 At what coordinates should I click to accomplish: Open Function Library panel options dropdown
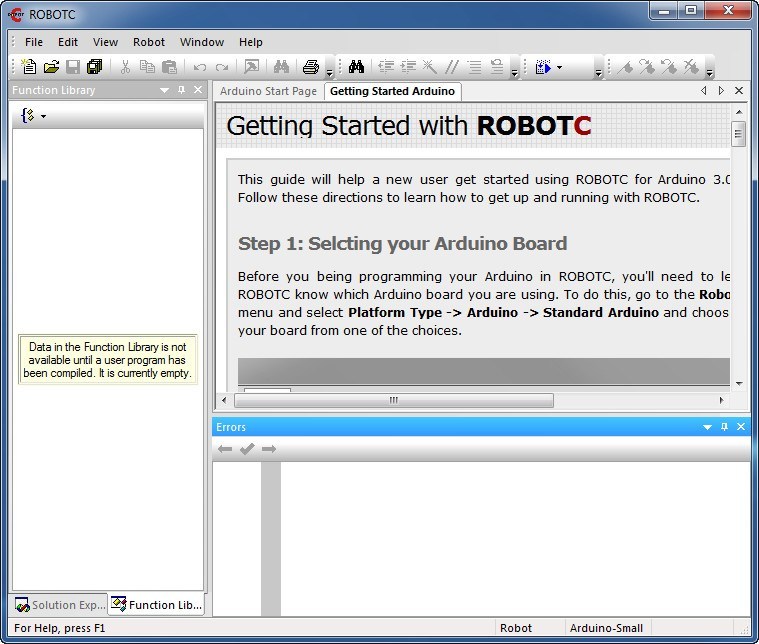tap(165, 90)
